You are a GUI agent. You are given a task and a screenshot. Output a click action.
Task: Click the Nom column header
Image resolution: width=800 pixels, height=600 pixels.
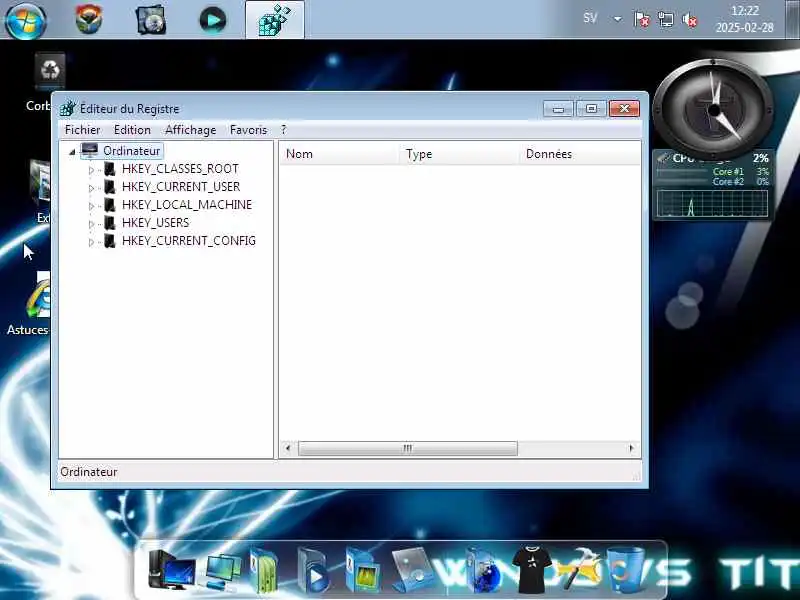click(340, 154)
